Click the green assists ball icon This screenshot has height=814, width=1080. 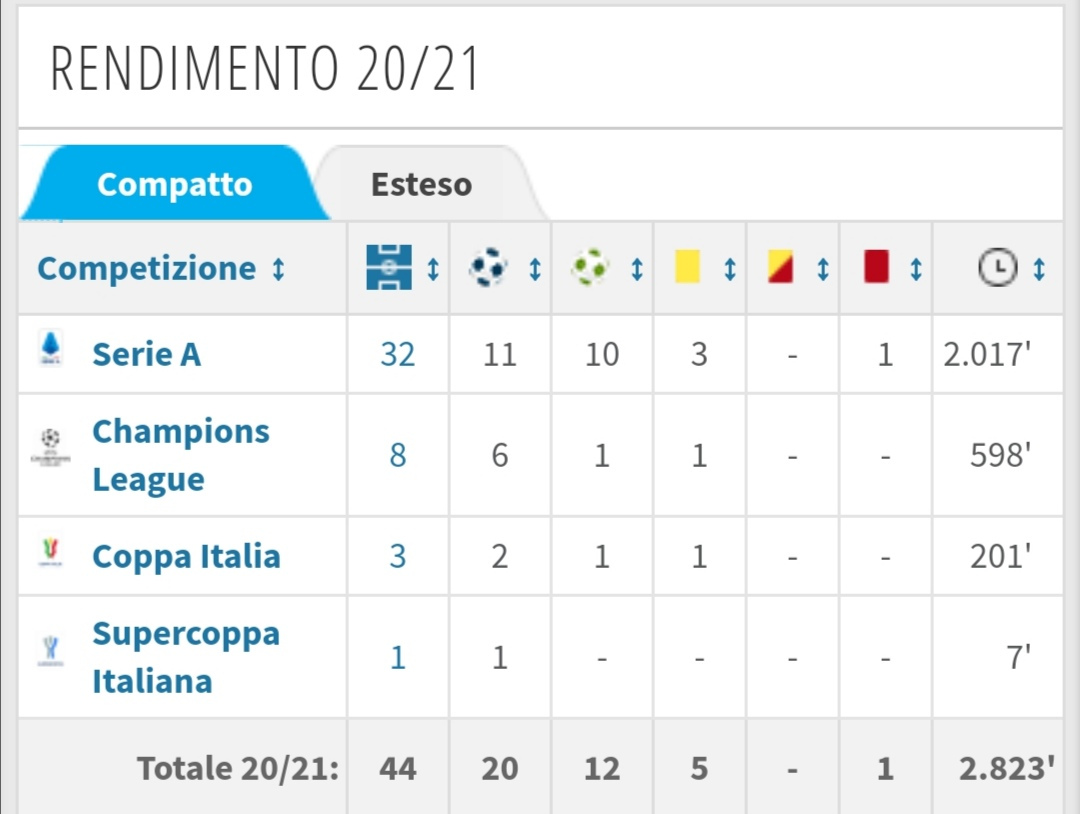590,267
